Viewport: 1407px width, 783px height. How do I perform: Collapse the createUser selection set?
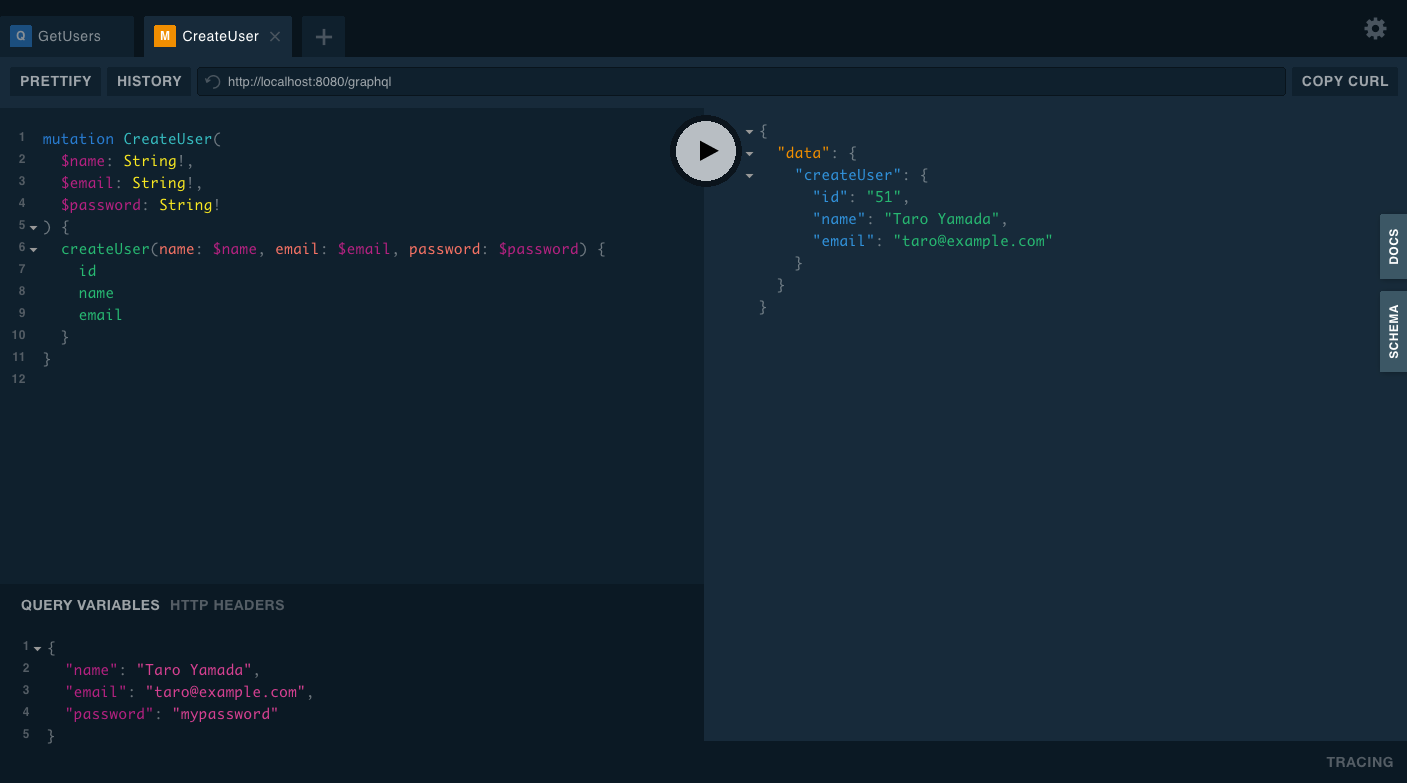click(33, 248)
